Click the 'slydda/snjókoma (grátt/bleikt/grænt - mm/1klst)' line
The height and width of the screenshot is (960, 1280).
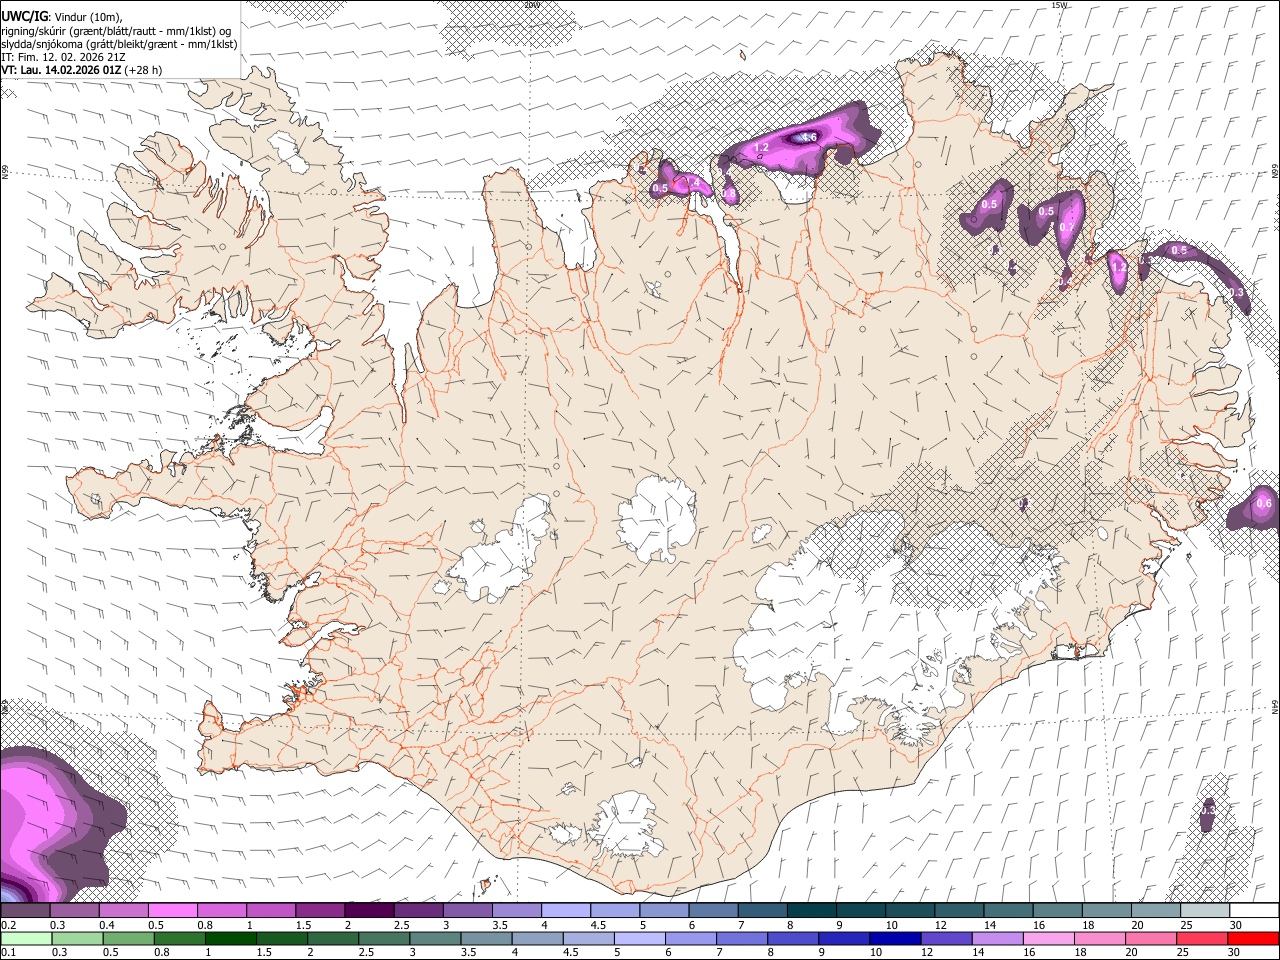coord(119,44)
